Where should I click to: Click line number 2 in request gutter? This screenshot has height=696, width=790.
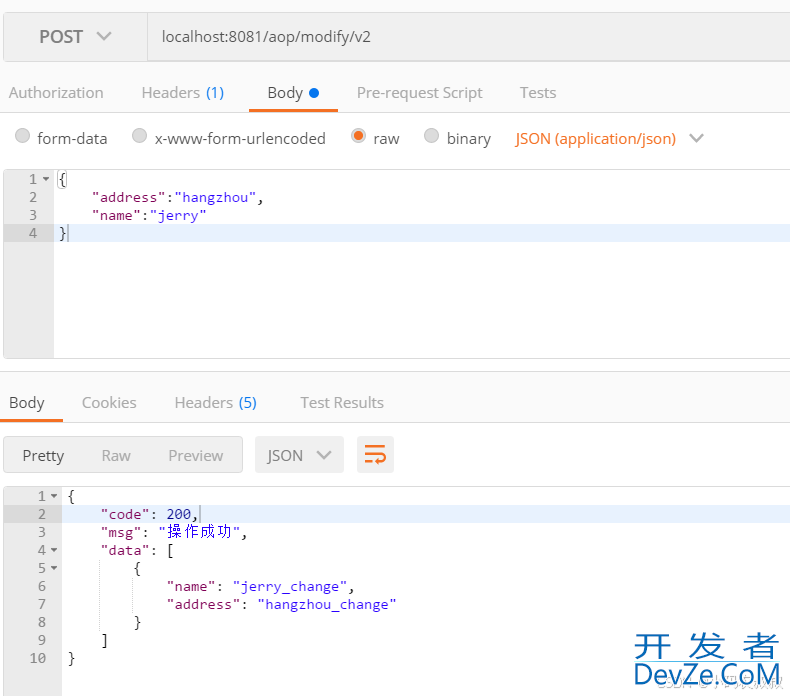pos(33,197)
